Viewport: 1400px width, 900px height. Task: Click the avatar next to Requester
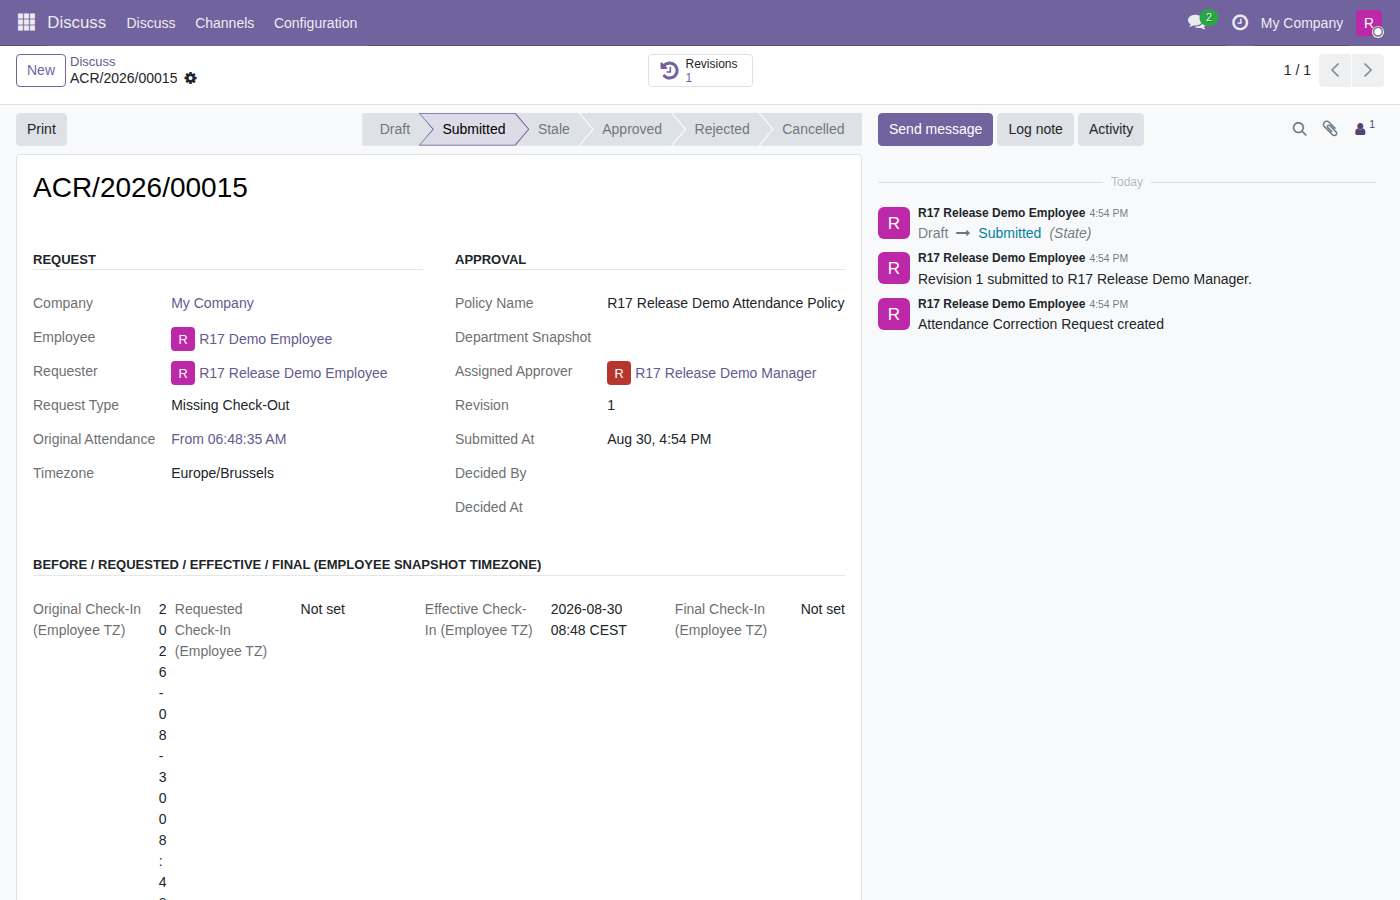click(x=183, y=373)
